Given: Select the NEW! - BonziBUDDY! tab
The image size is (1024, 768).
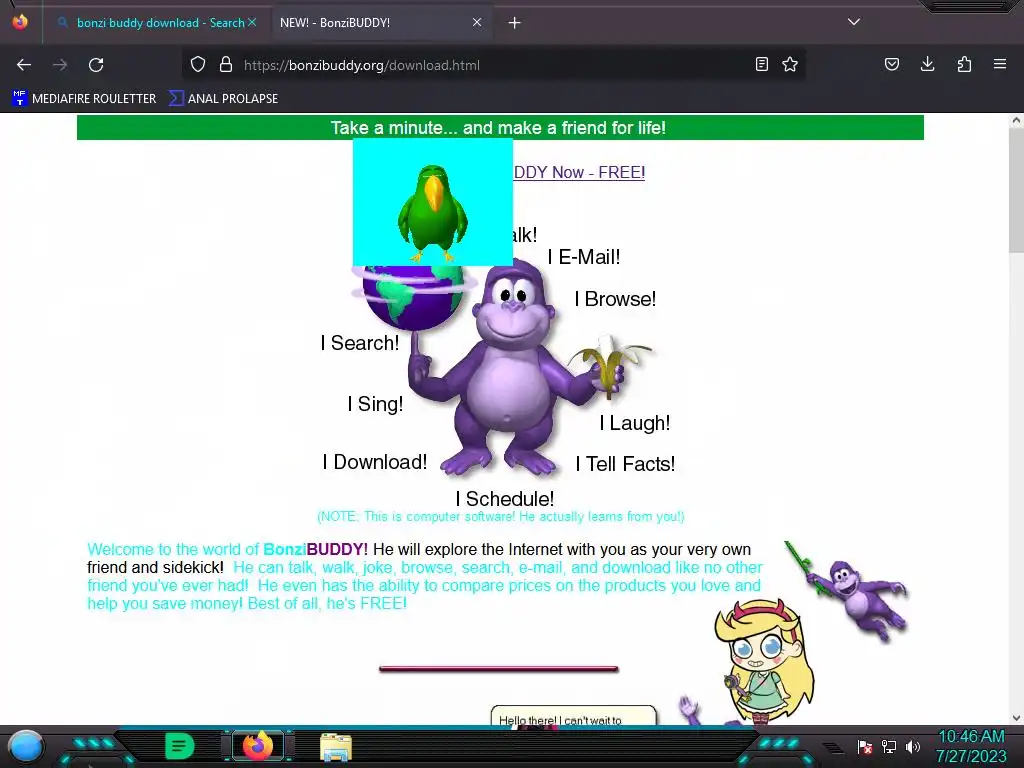Looking at the screenshot, I should [381, 23].
